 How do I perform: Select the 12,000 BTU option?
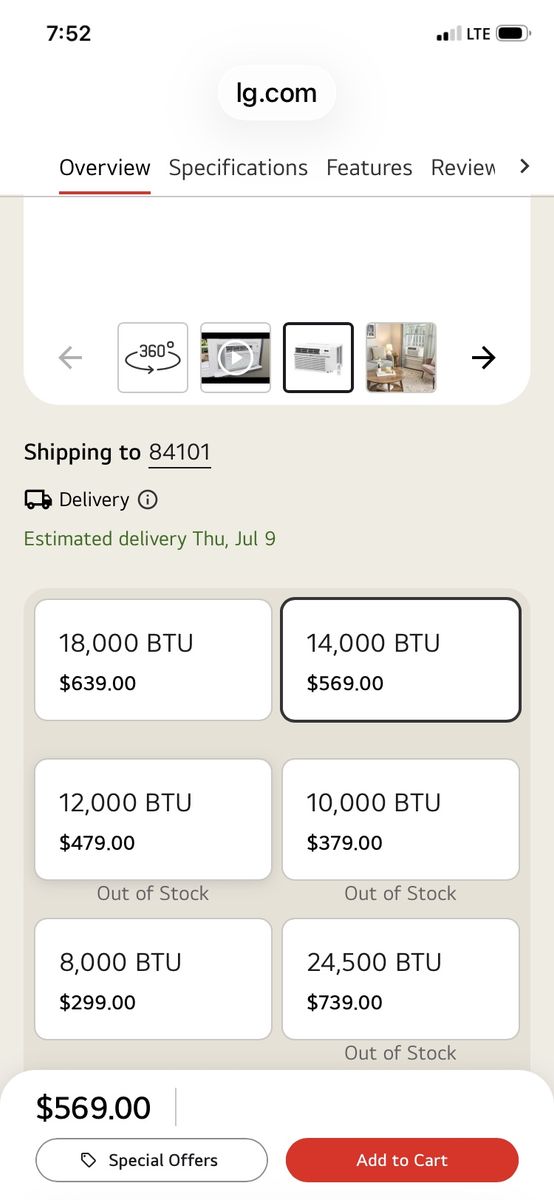coord(153,819)
